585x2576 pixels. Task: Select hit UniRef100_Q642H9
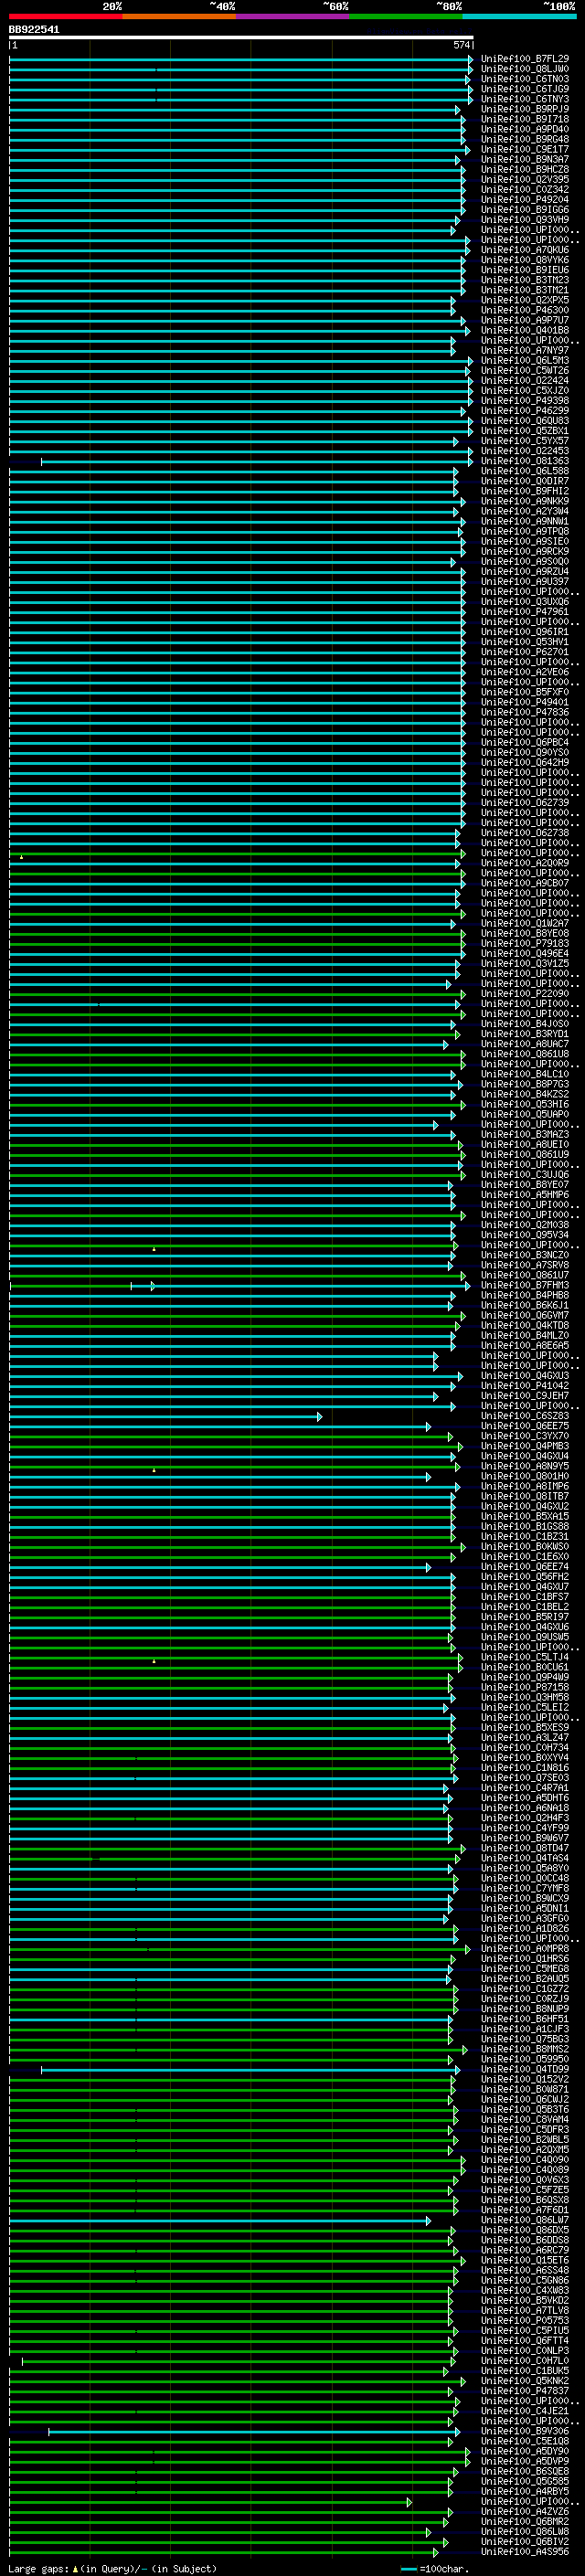pos(524,763)
